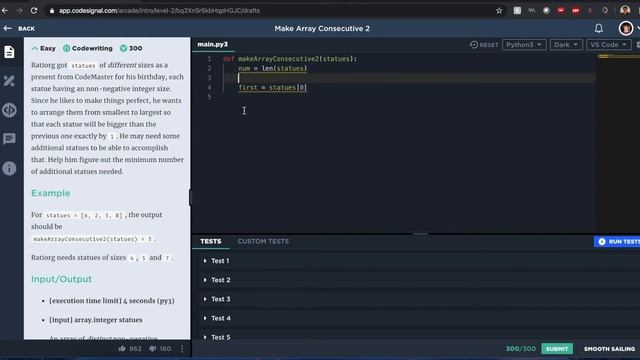This screenshot has height=360, width=640.
Task: Click the thumbs down icon
Action: click(x=152, y=349)
